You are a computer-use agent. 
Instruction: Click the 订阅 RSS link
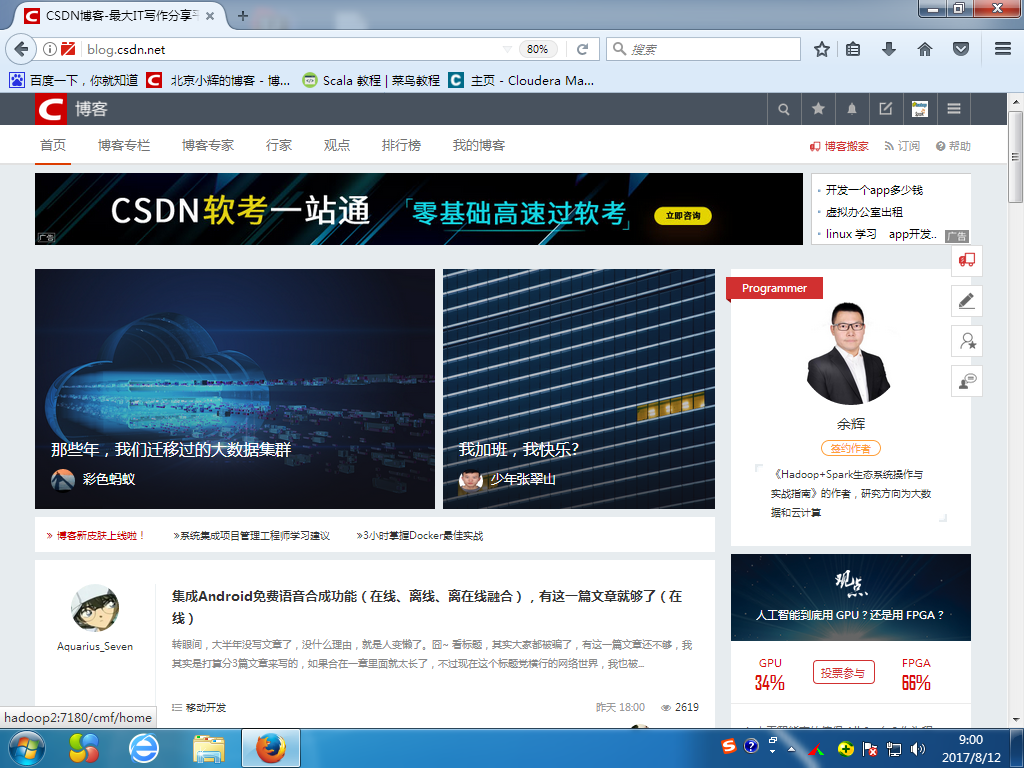(902, 146)
